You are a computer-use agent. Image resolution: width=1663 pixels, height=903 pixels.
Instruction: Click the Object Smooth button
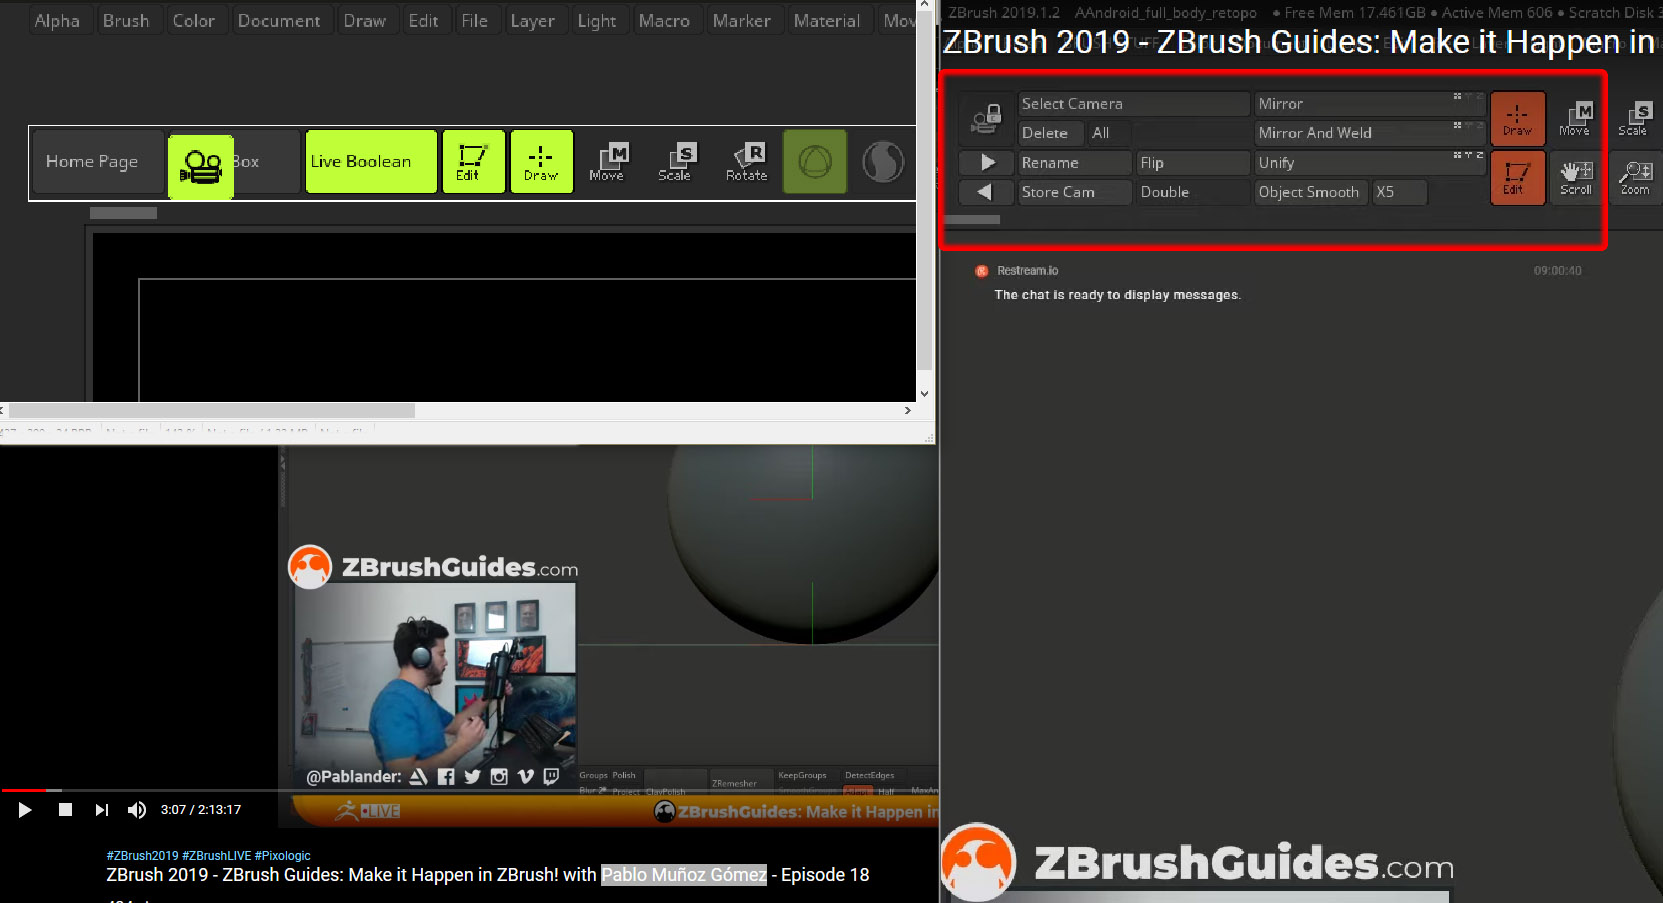click(x=1311, y=192)
